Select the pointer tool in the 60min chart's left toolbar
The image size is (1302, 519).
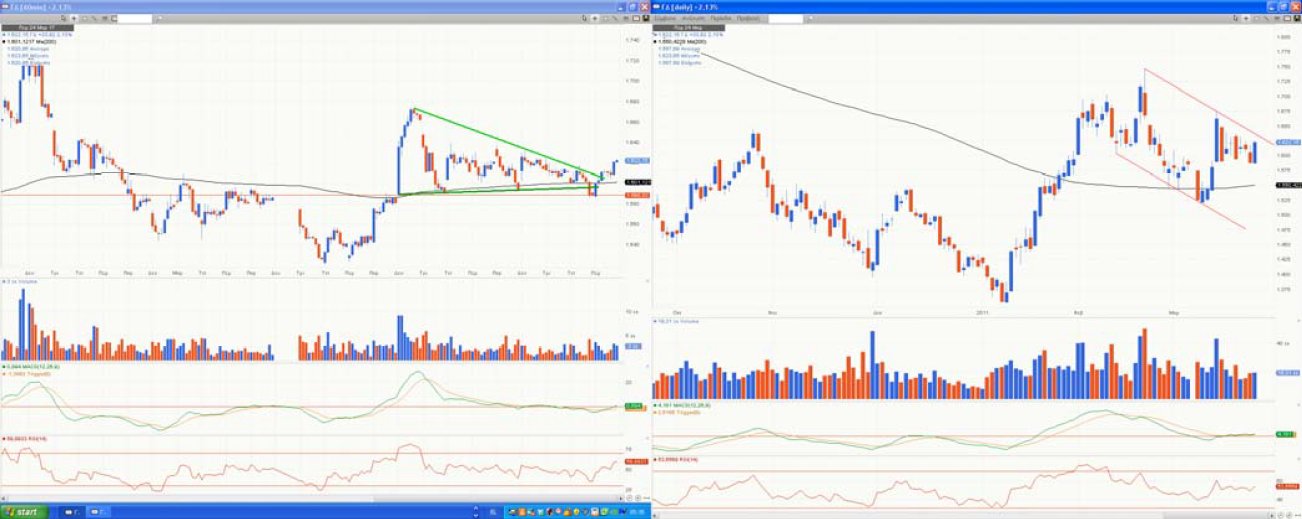pos(62,18)
